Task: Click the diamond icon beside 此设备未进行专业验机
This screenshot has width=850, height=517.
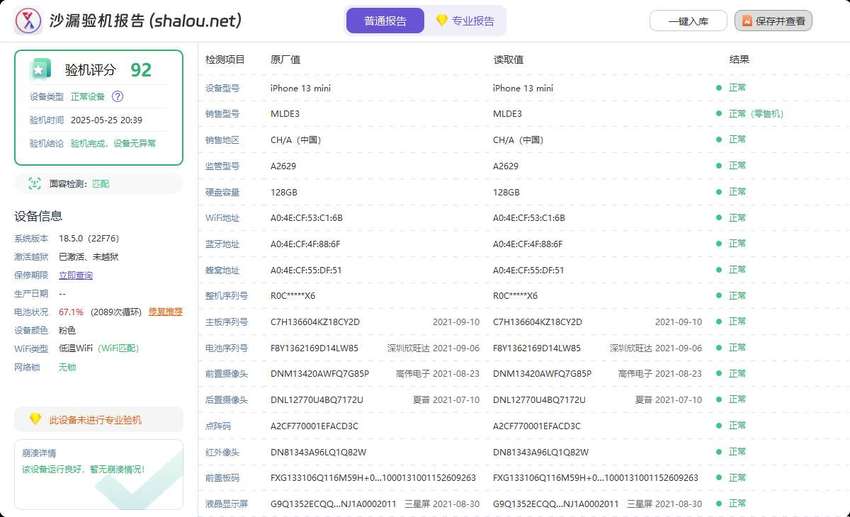Action: point(35,419)
